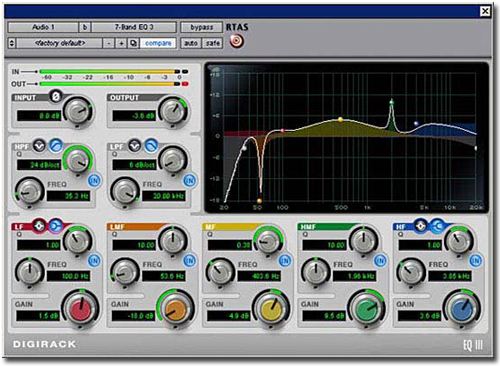Image resolution: width=500 pixels, height=366 pixels.
Task: Toggle the MF band IN button
Action: click(285, 260)
